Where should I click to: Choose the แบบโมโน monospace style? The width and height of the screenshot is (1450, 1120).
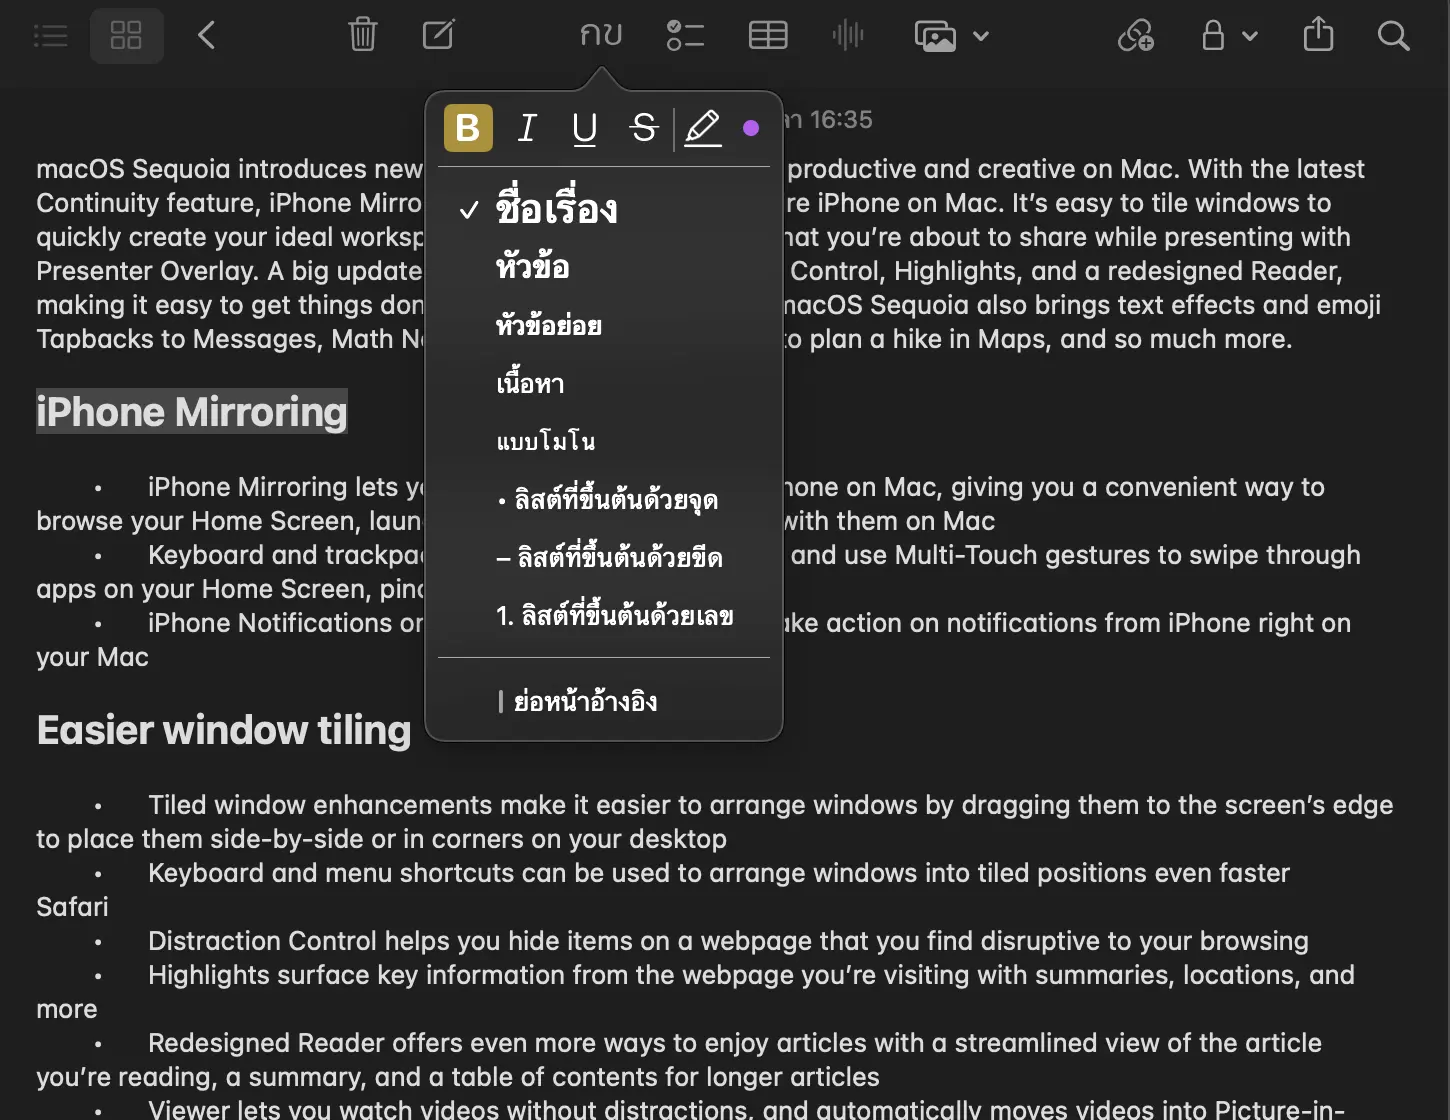pyautogui.click(x=546, y=442)
